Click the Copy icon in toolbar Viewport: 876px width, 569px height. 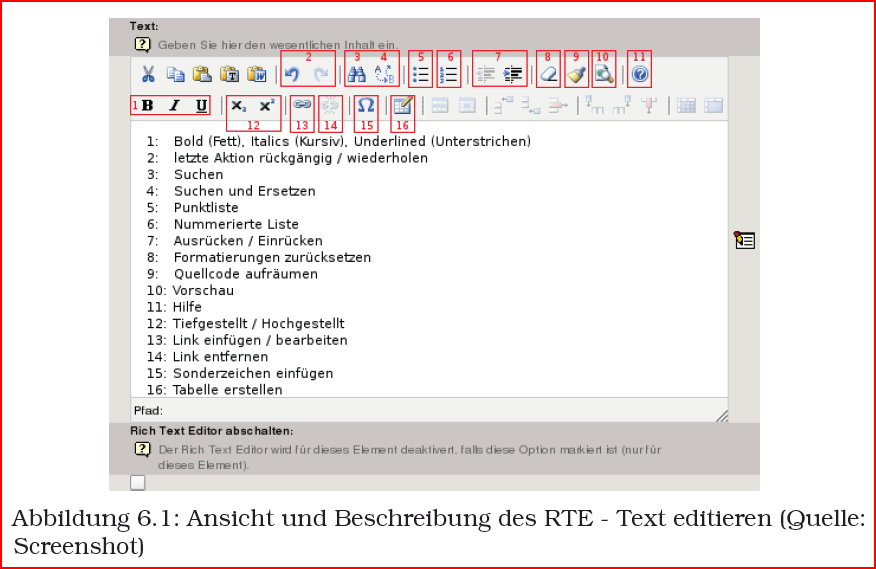pyautogui.click(x=175, y=74)
